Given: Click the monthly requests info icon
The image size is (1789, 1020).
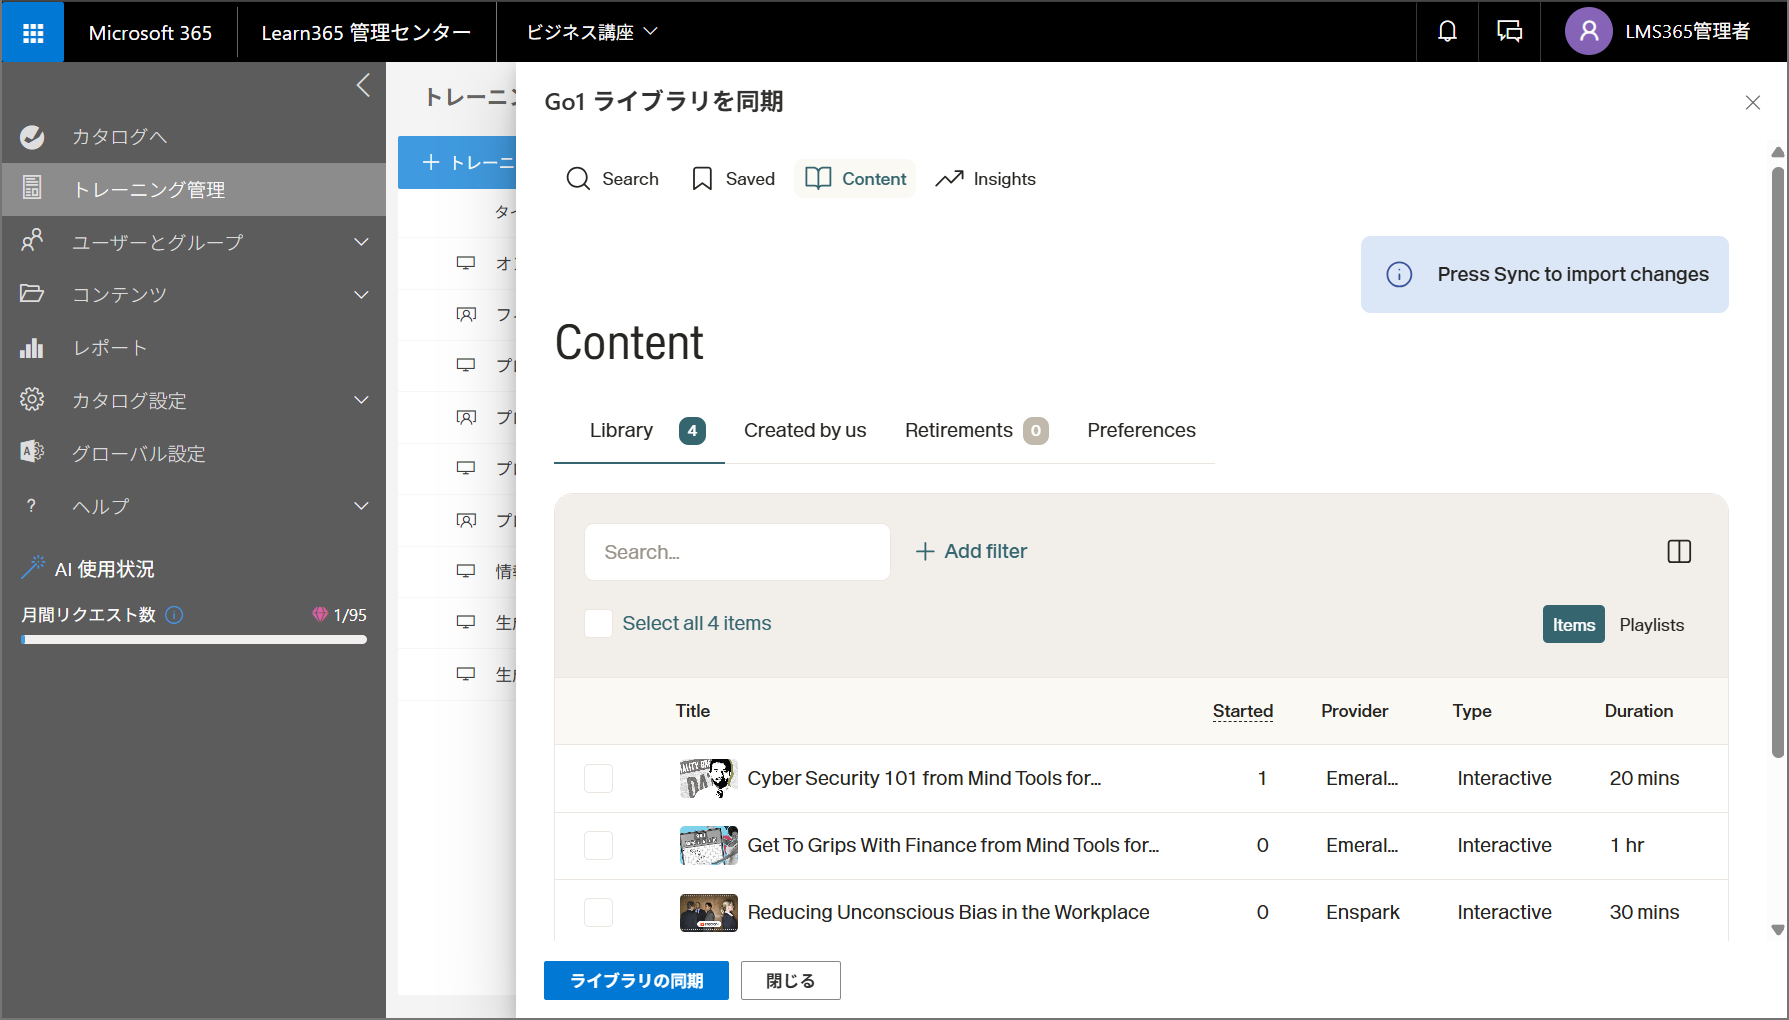Looking at the screenshot, I should pyautogui.click(x=174, y=615).
